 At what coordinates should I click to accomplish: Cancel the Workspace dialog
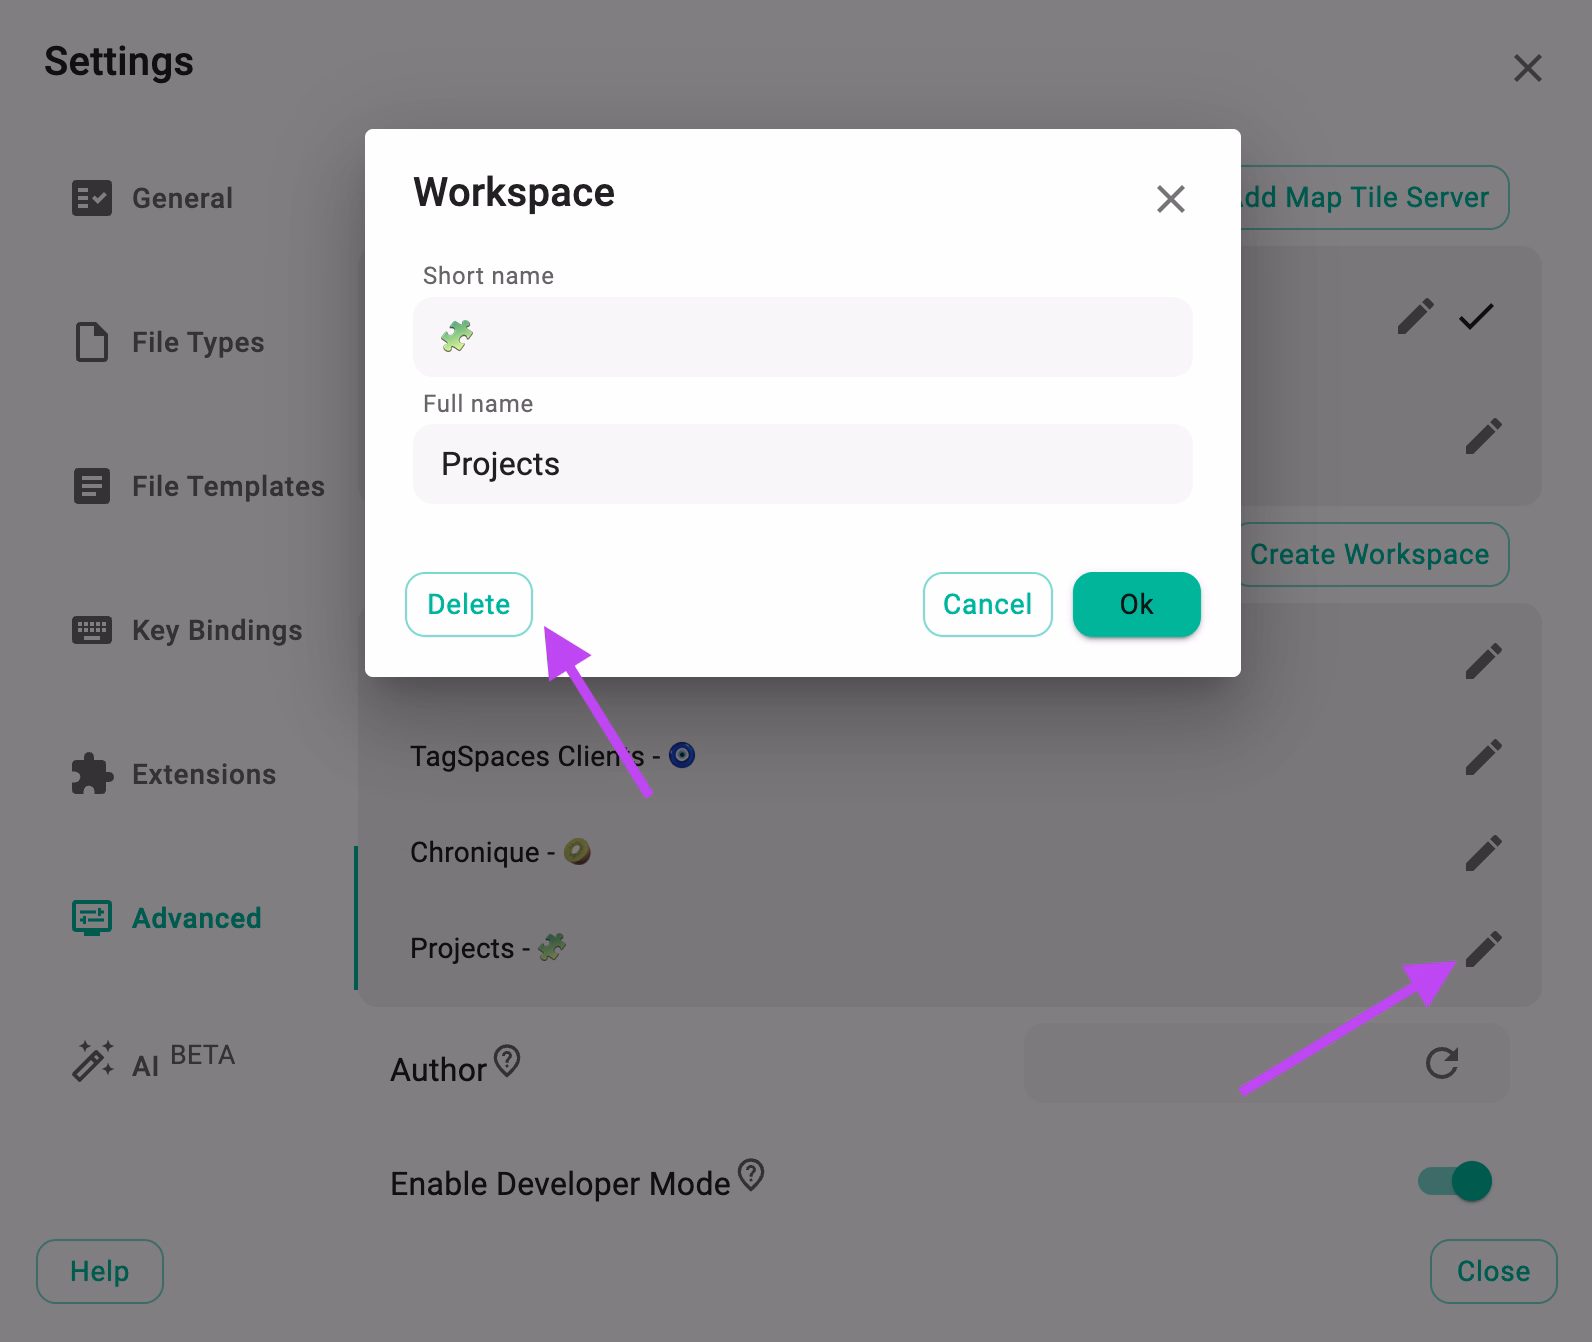click(x=988, y=604)
